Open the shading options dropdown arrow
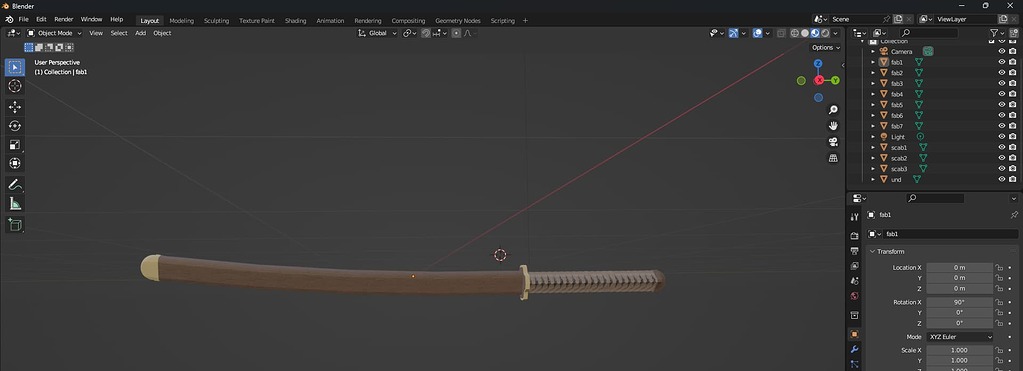The width and height of the screenshot is (1023, 371). coord(836,33)
